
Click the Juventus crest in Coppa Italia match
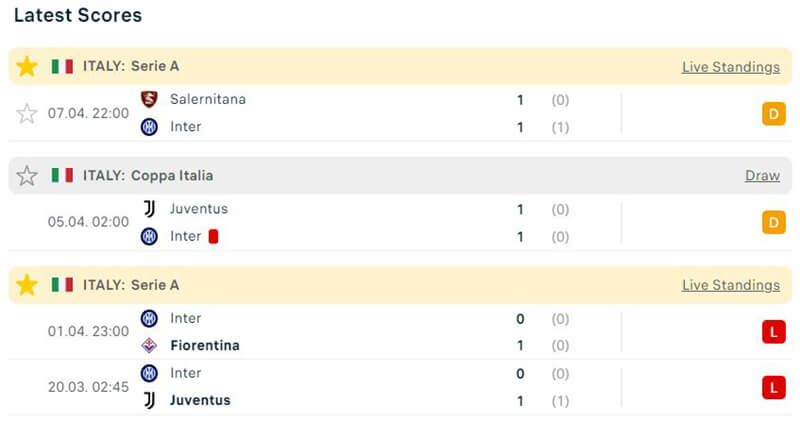[x=149, y=209]
